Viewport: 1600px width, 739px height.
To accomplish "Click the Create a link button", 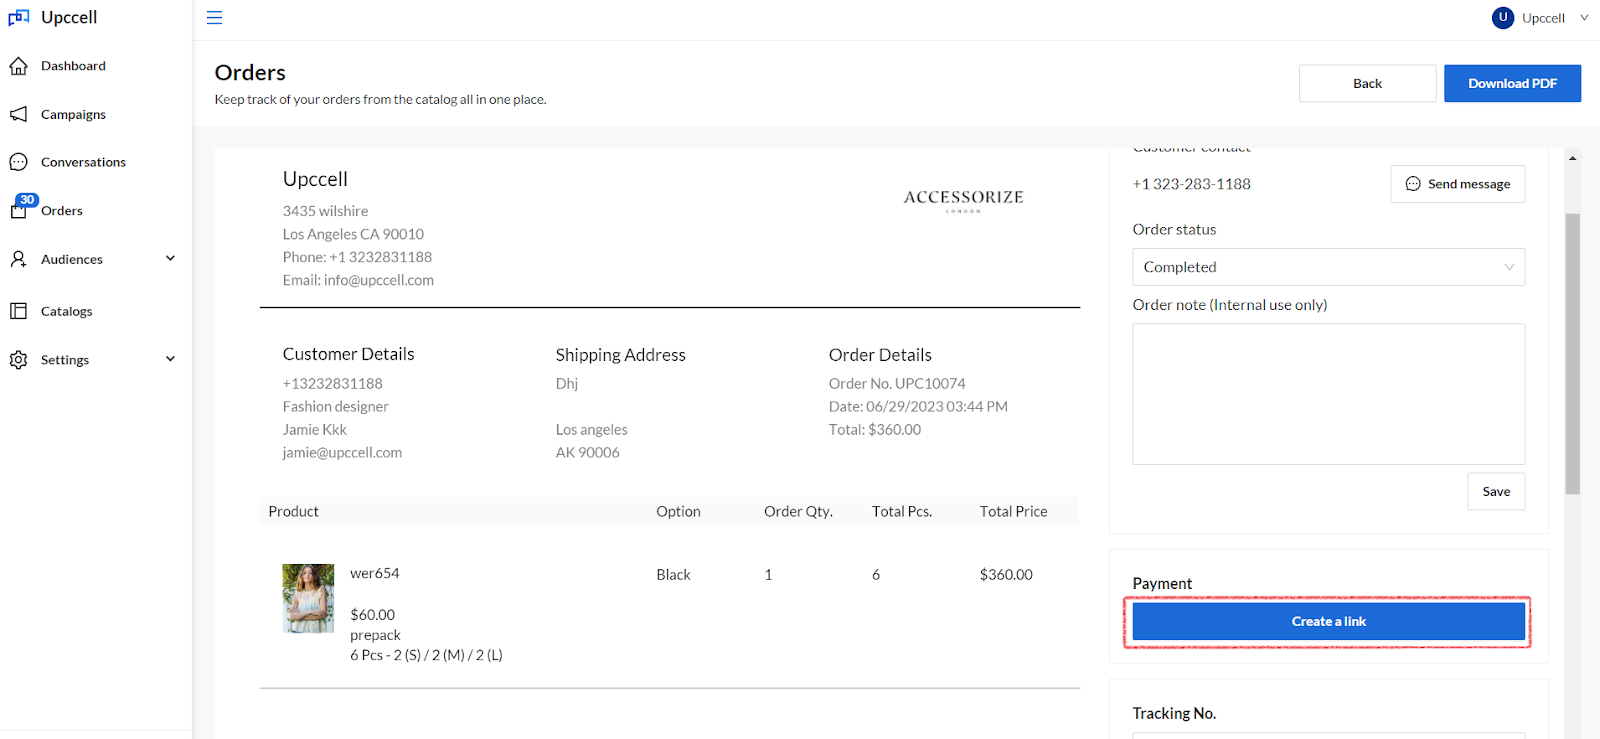I will 1328,621.
